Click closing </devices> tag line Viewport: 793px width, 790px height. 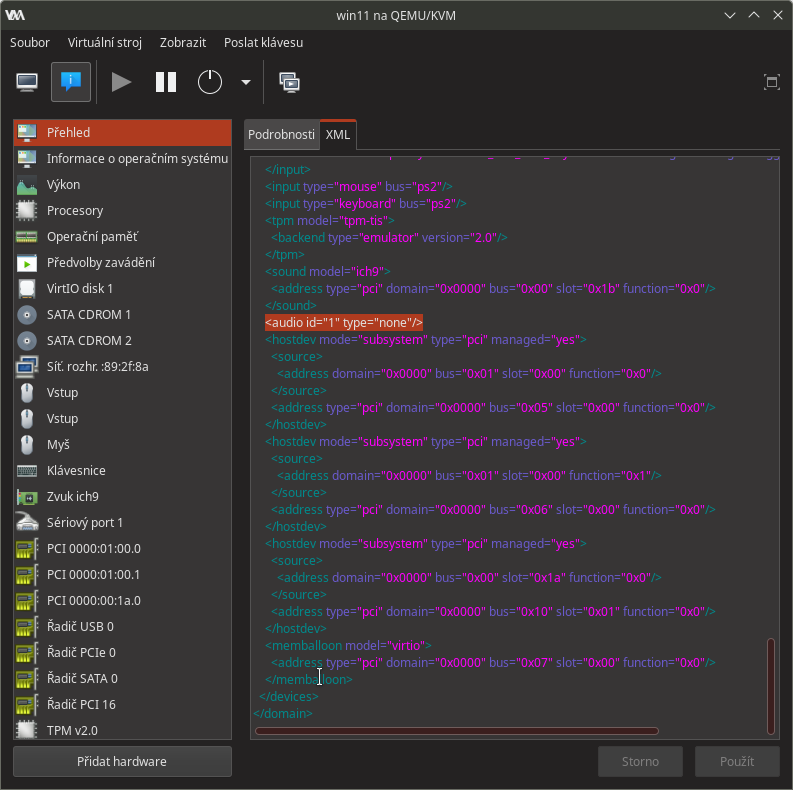point(289,696)
